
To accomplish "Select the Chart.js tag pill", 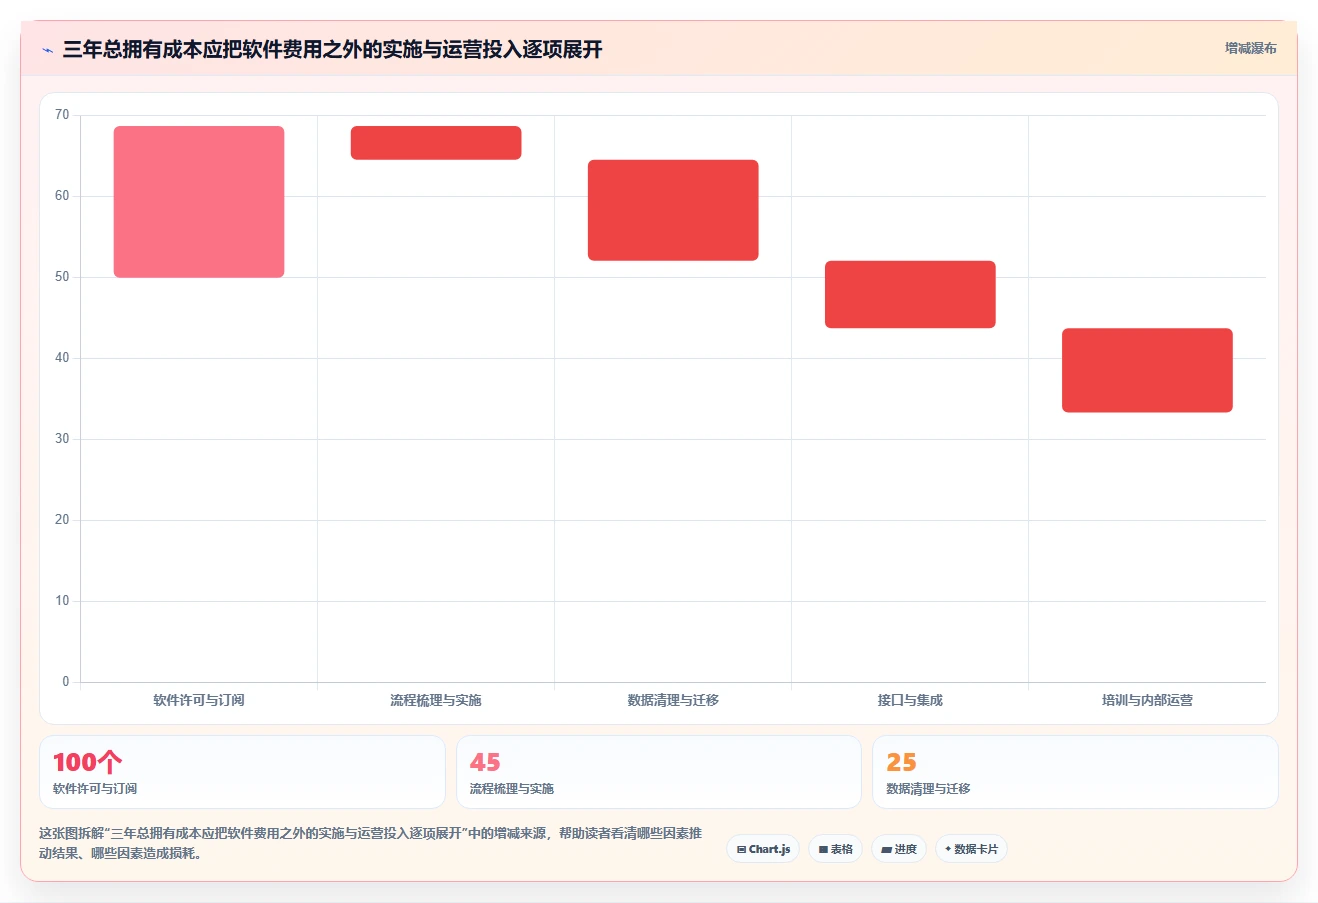I will 763,849.
